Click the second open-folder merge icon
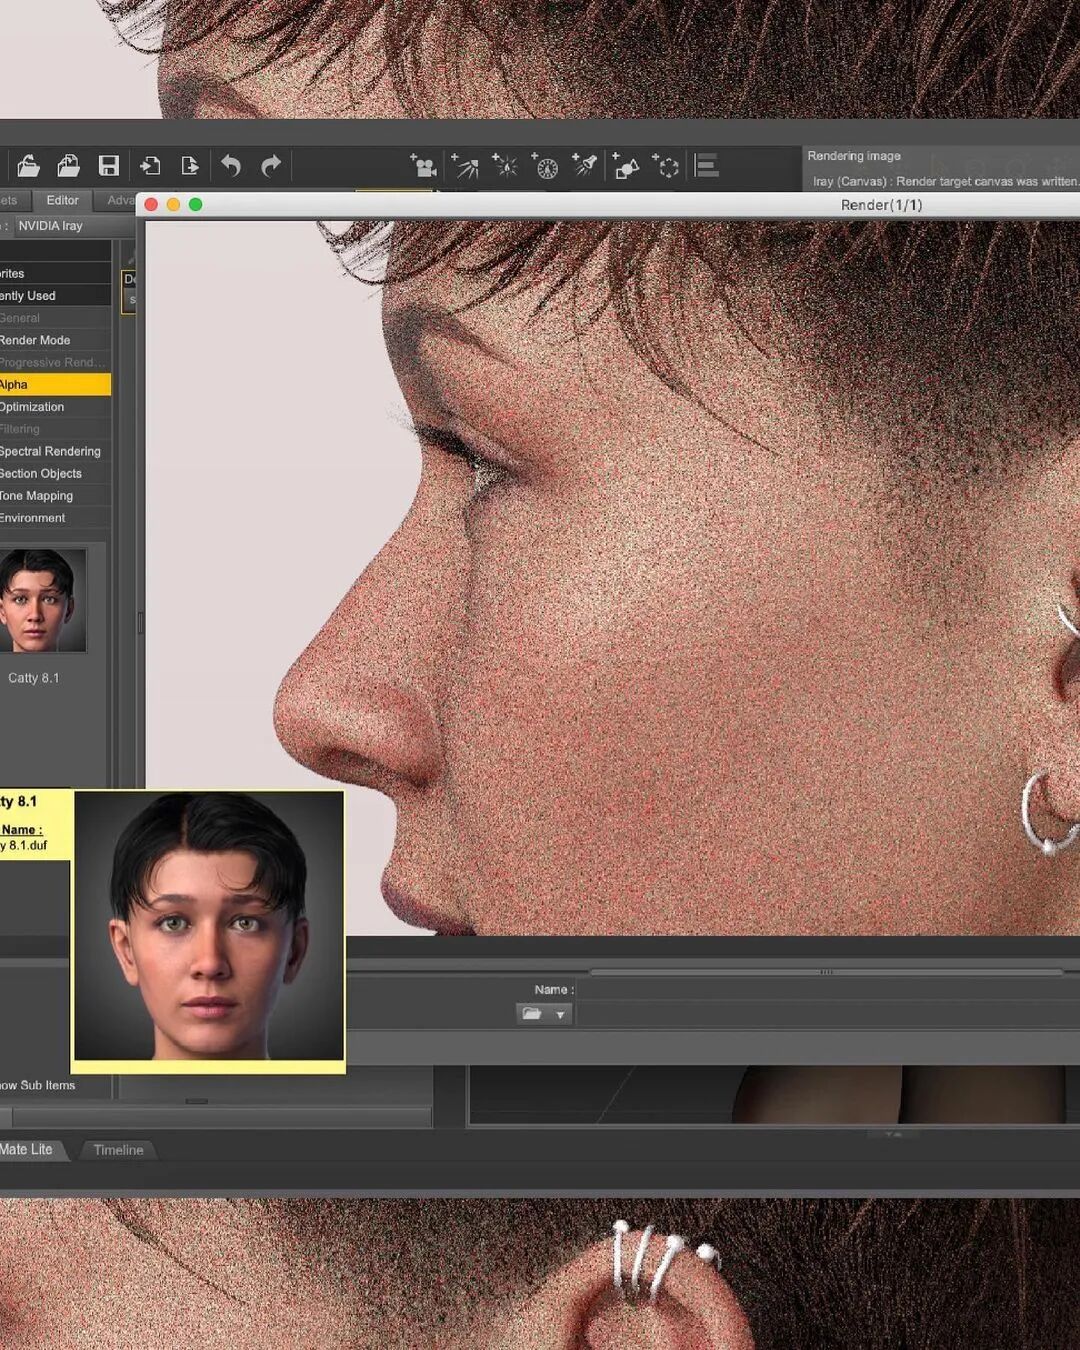Image resolution: width=1080 pixels, height=1350 pixels. 68,165
